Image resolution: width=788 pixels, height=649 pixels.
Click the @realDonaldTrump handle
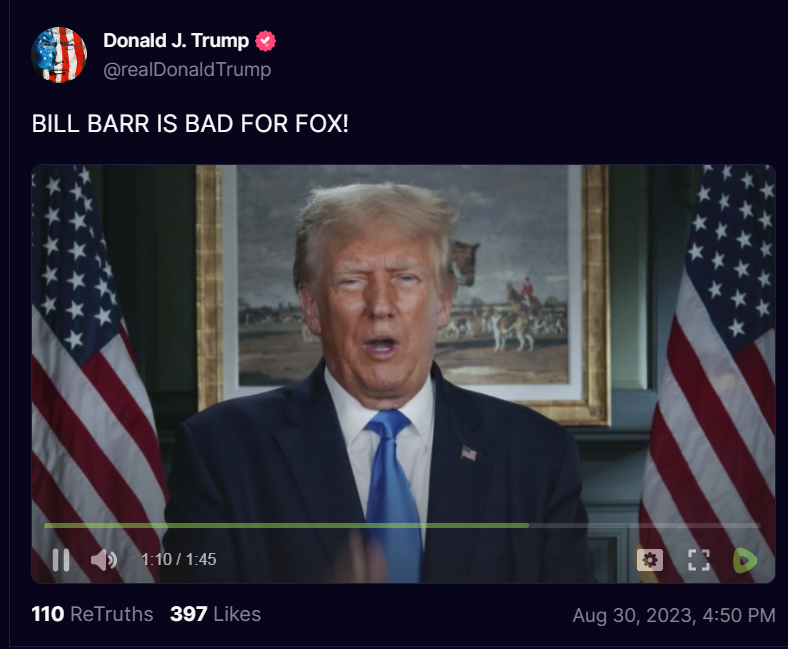pyautogui.click(x=187, y=69)
